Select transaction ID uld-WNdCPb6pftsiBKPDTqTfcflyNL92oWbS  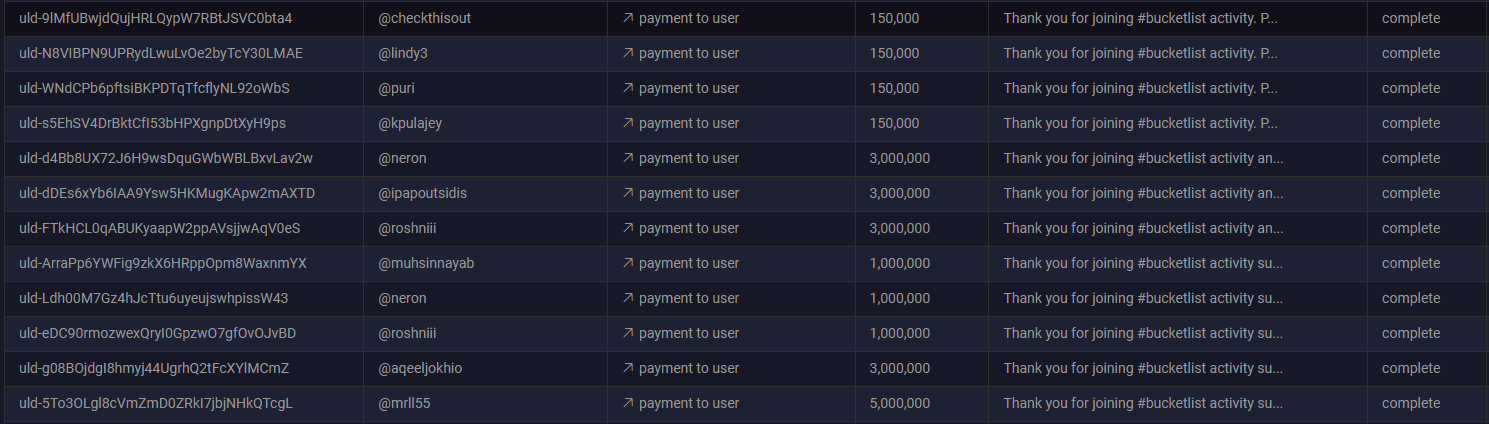pyautogui.click(x=154, y=88)
